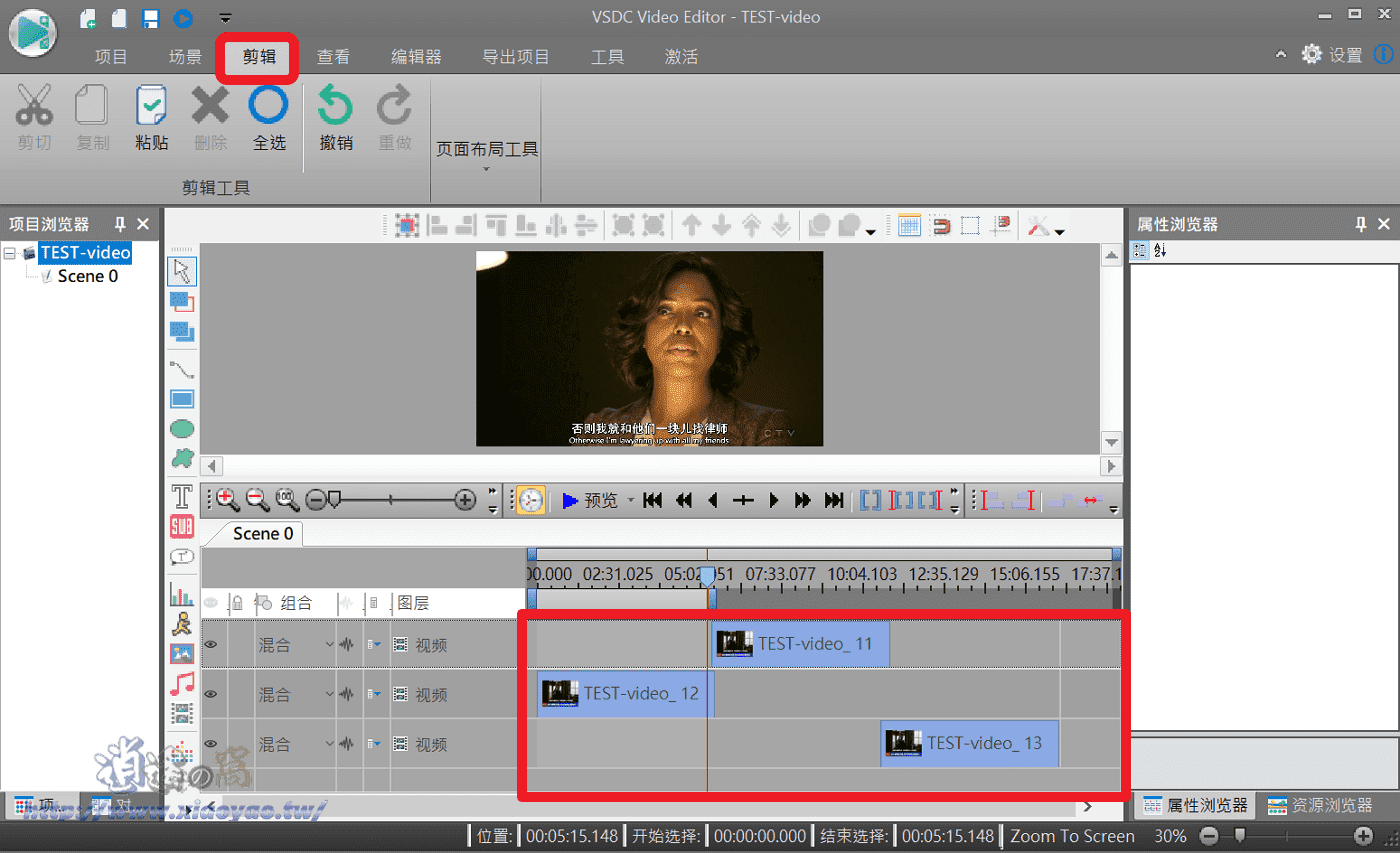
Task: Select the green ellipse shape tool
Action: 182,429
